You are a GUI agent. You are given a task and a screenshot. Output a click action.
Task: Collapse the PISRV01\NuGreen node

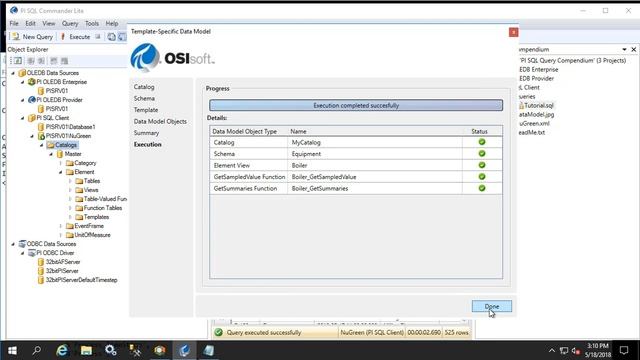pos(32,136)
